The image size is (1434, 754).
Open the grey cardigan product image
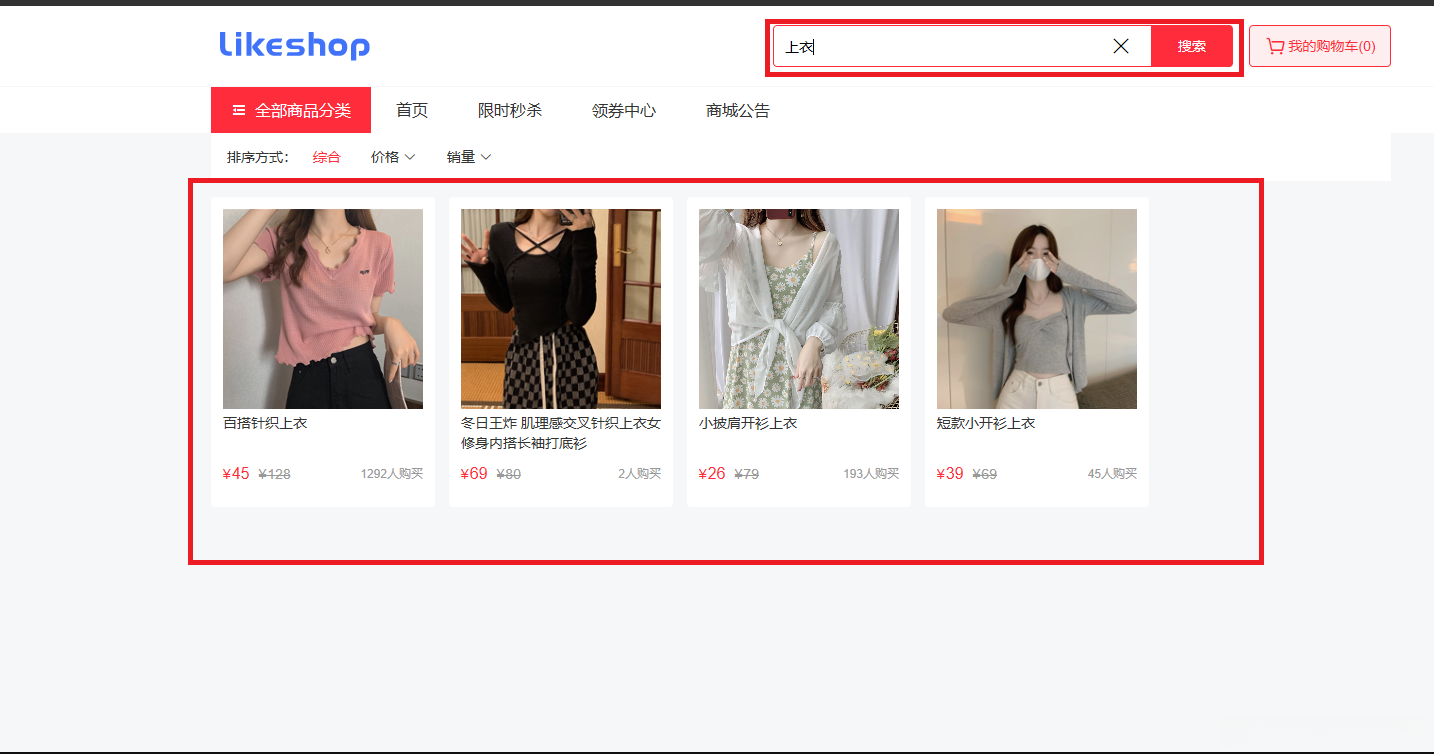(x=1037, y=309)
